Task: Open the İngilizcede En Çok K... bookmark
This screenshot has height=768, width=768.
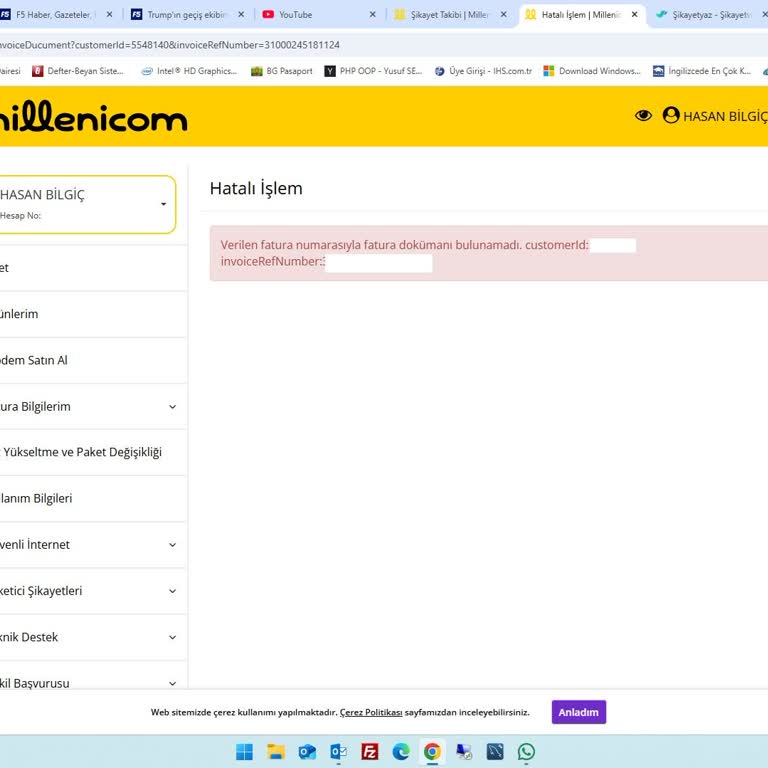Action: point(702,71)
